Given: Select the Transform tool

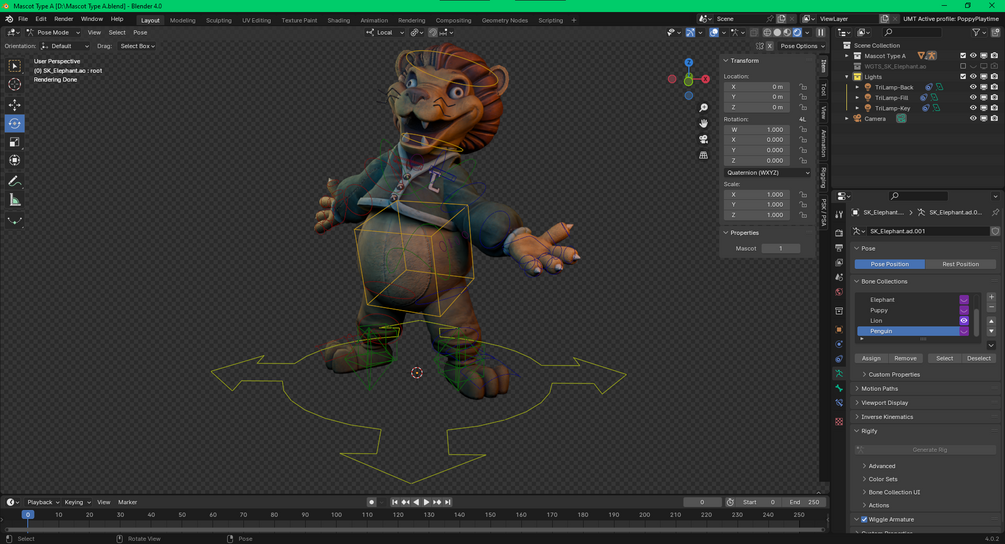Looking at the screenshot, I should tap(14, 160).
